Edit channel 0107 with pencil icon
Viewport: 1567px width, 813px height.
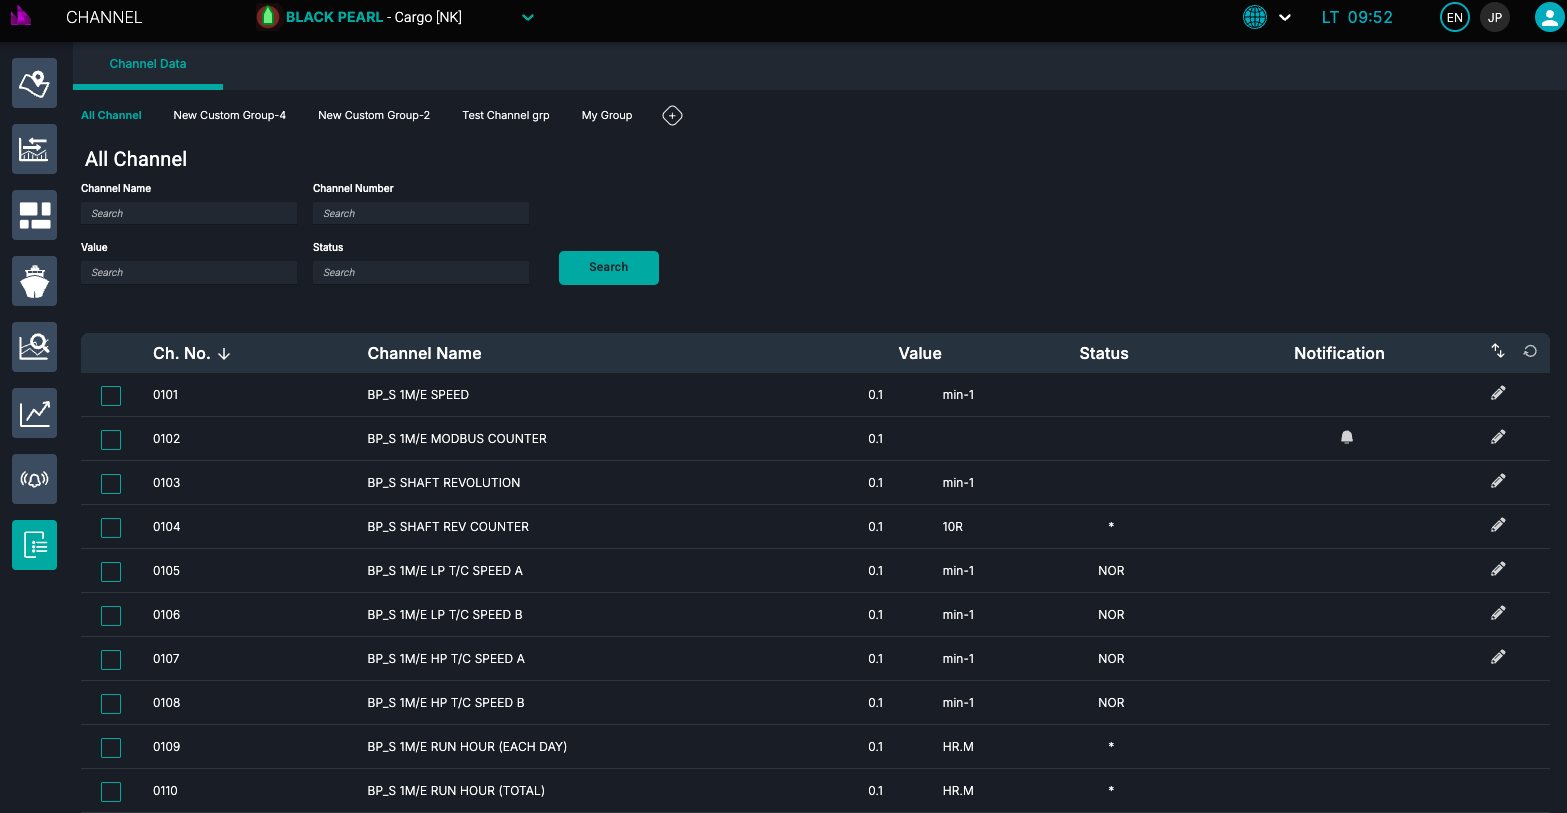pyautogui.click(x=1498, y=657)
